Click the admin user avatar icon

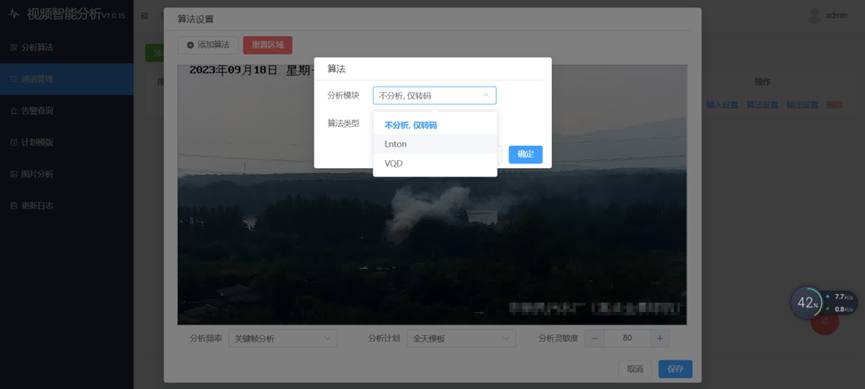(815, 15)
